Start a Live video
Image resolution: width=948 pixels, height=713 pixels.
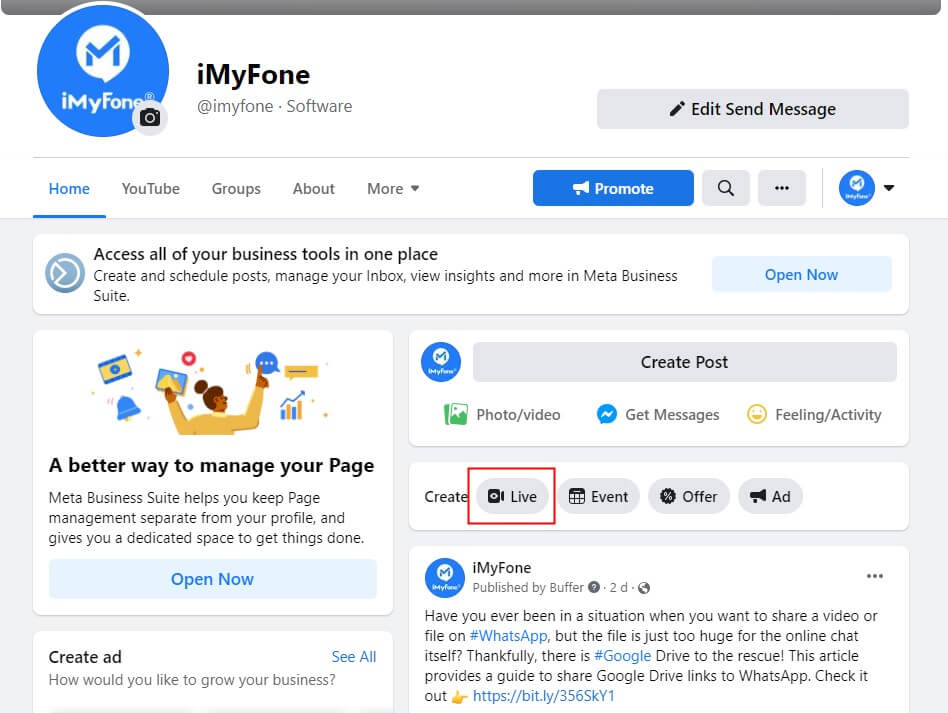tap(512, 496)
